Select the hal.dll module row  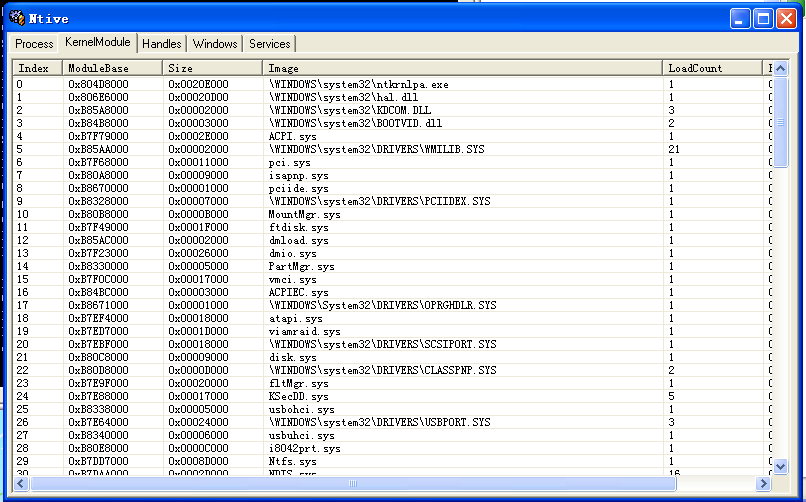pyautogui.click(x=392, y=97)
